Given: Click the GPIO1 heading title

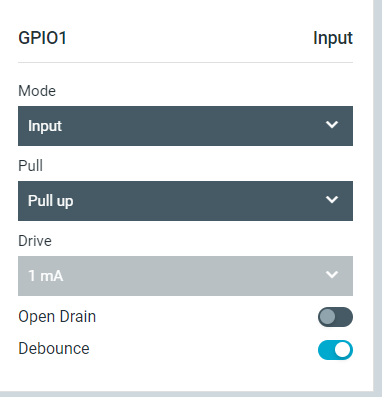Looking at the screenshot, I should pyautogui.click(x=43, y=38).
